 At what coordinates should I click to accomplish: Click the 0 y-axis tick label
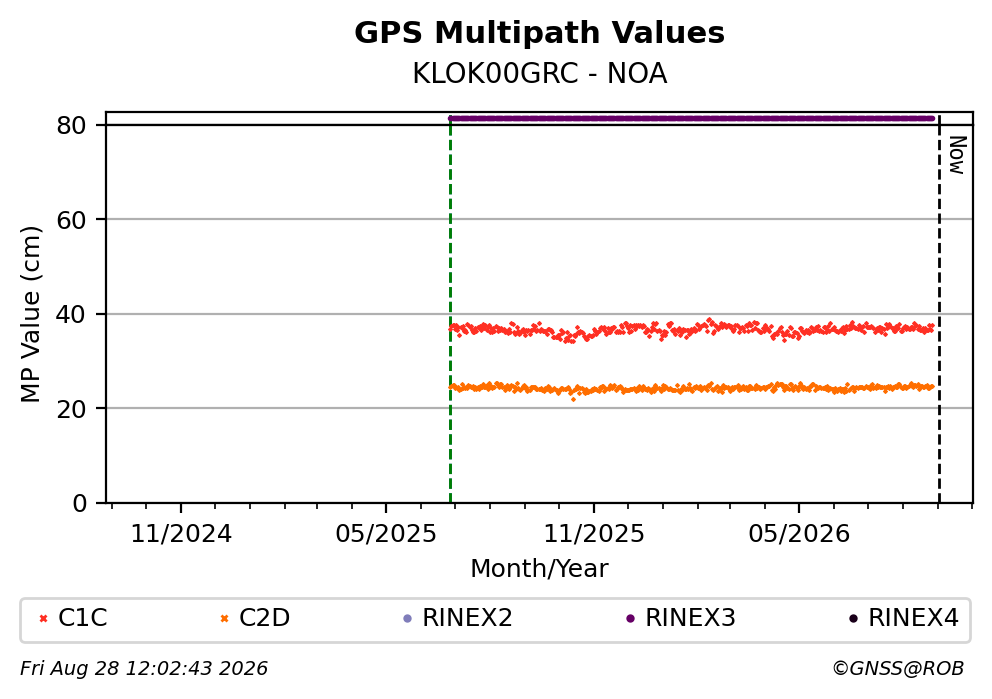(x=79, y=504)
